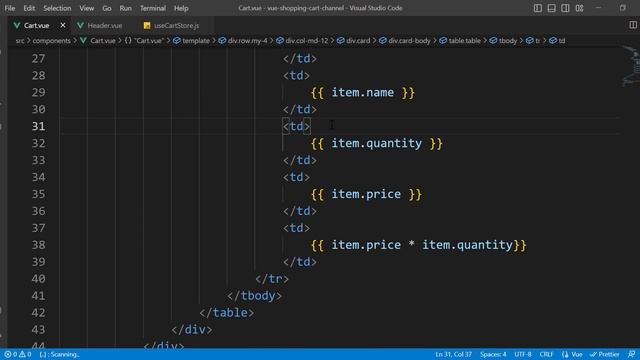
Task: Place cursor on {{ item.name }} text
Action: click(x=362, y=93)
